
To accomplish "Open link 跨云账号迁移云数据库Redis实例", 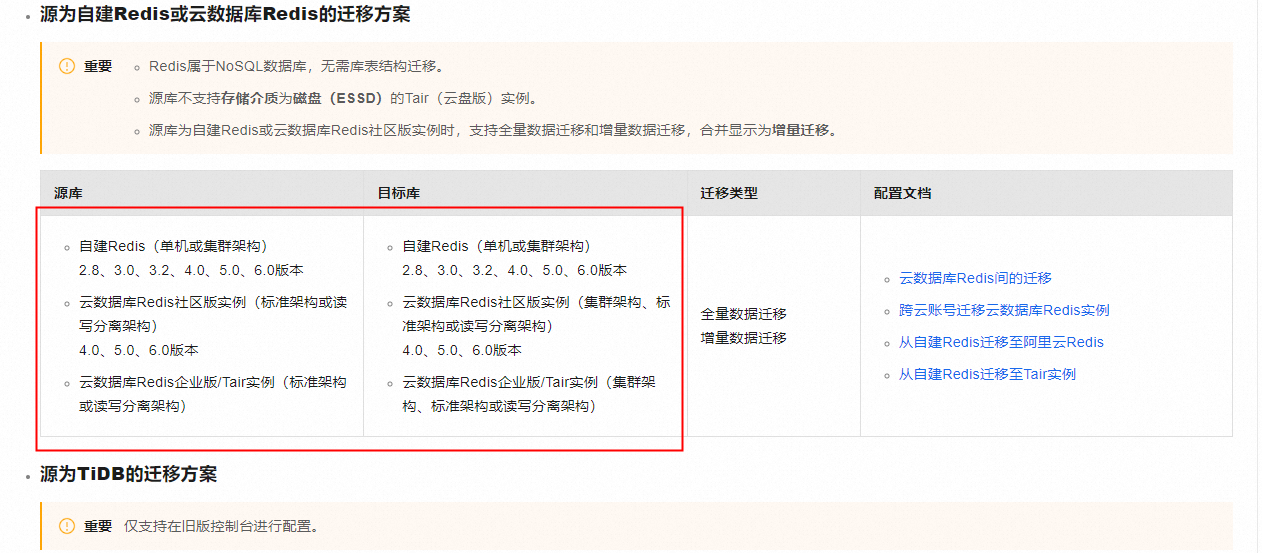I will tap(1004, 310).
